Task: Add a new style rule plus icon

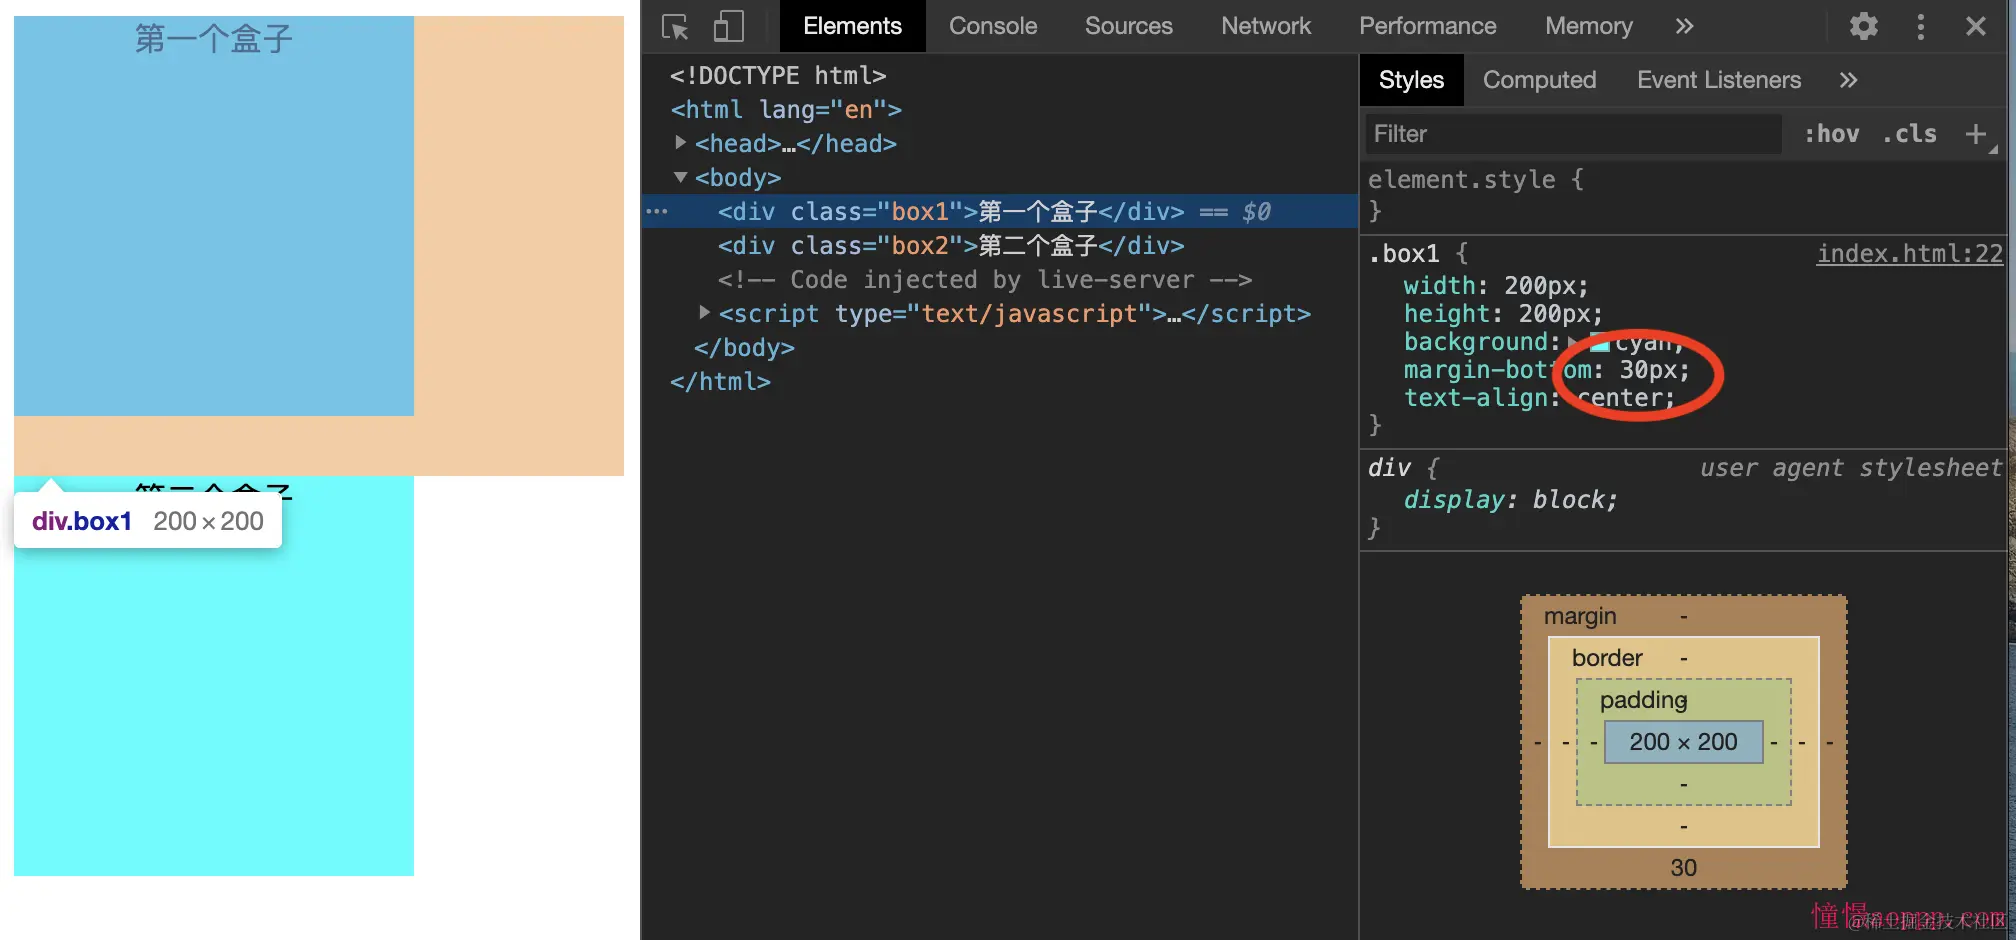Action: [1976, 134]
